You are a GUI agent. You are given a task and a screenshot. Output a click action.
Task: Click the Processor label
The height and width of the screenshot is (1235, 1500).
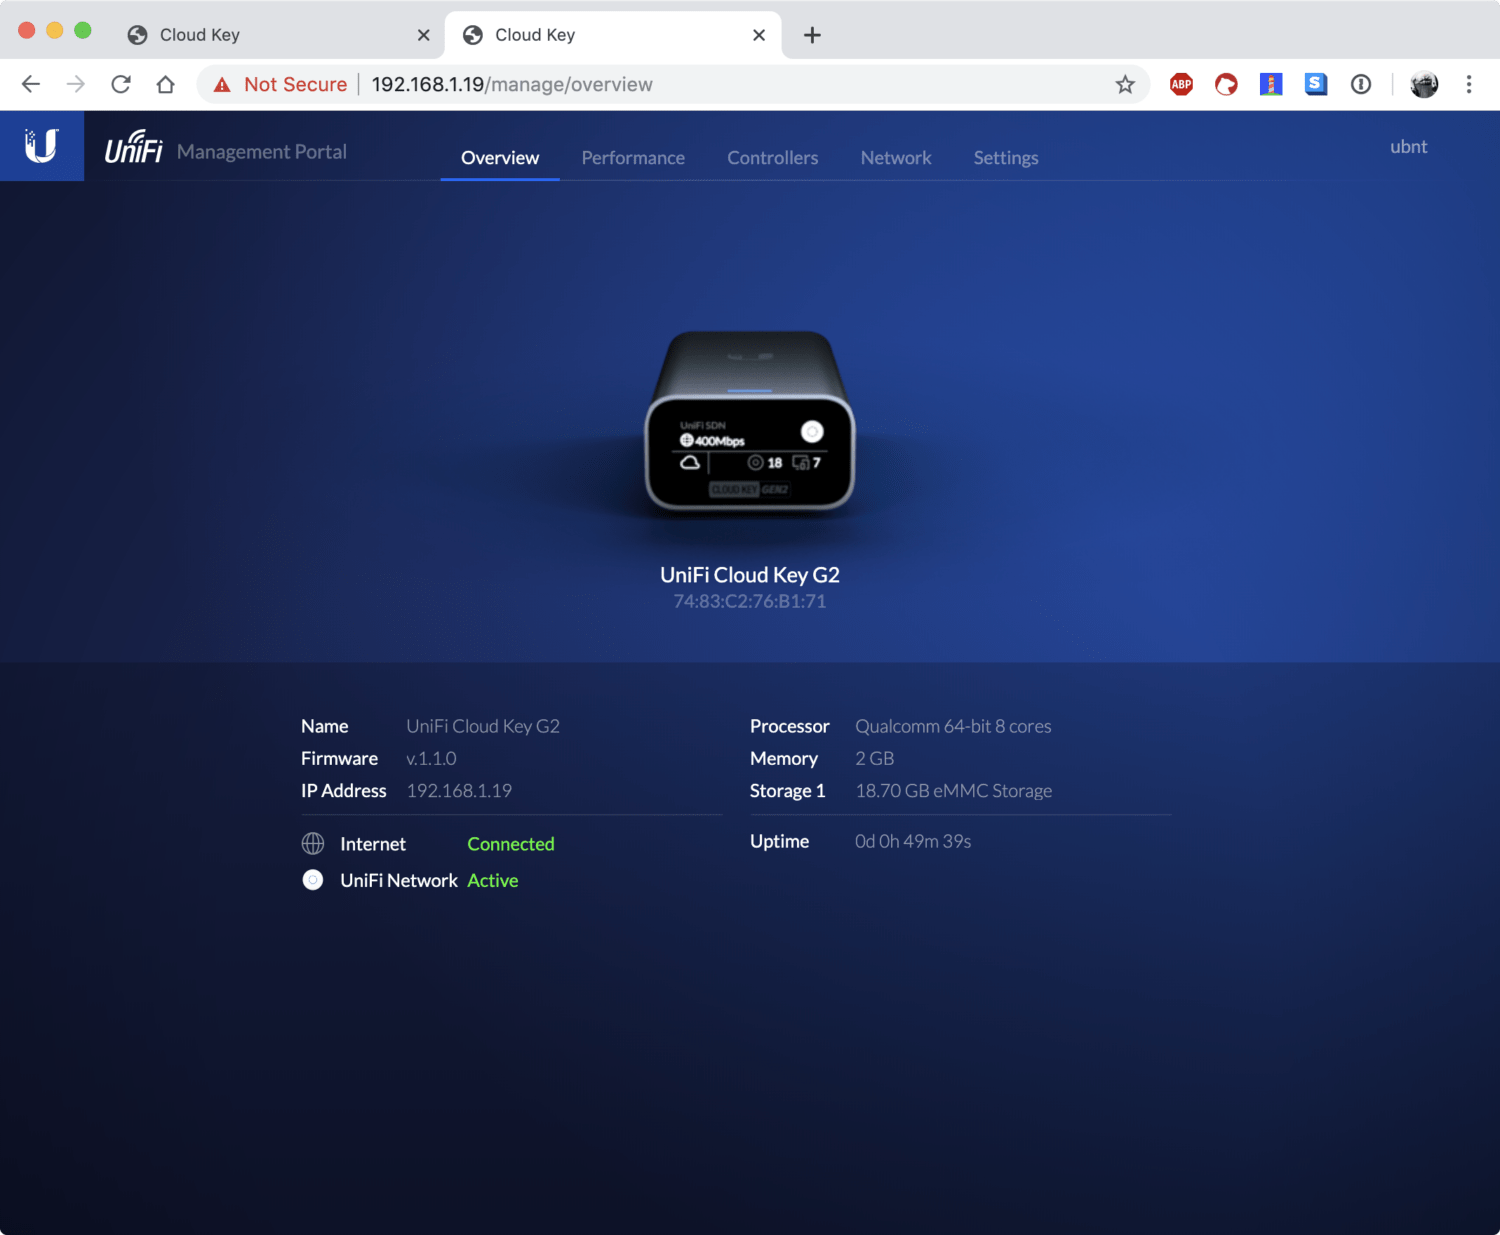(x=790, y=726)
